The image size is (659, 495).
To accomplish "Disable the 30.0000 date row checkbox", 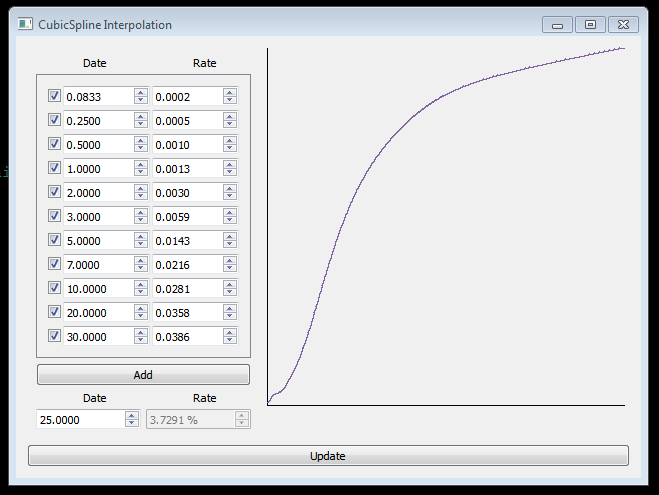I will [x=54, y=335].
